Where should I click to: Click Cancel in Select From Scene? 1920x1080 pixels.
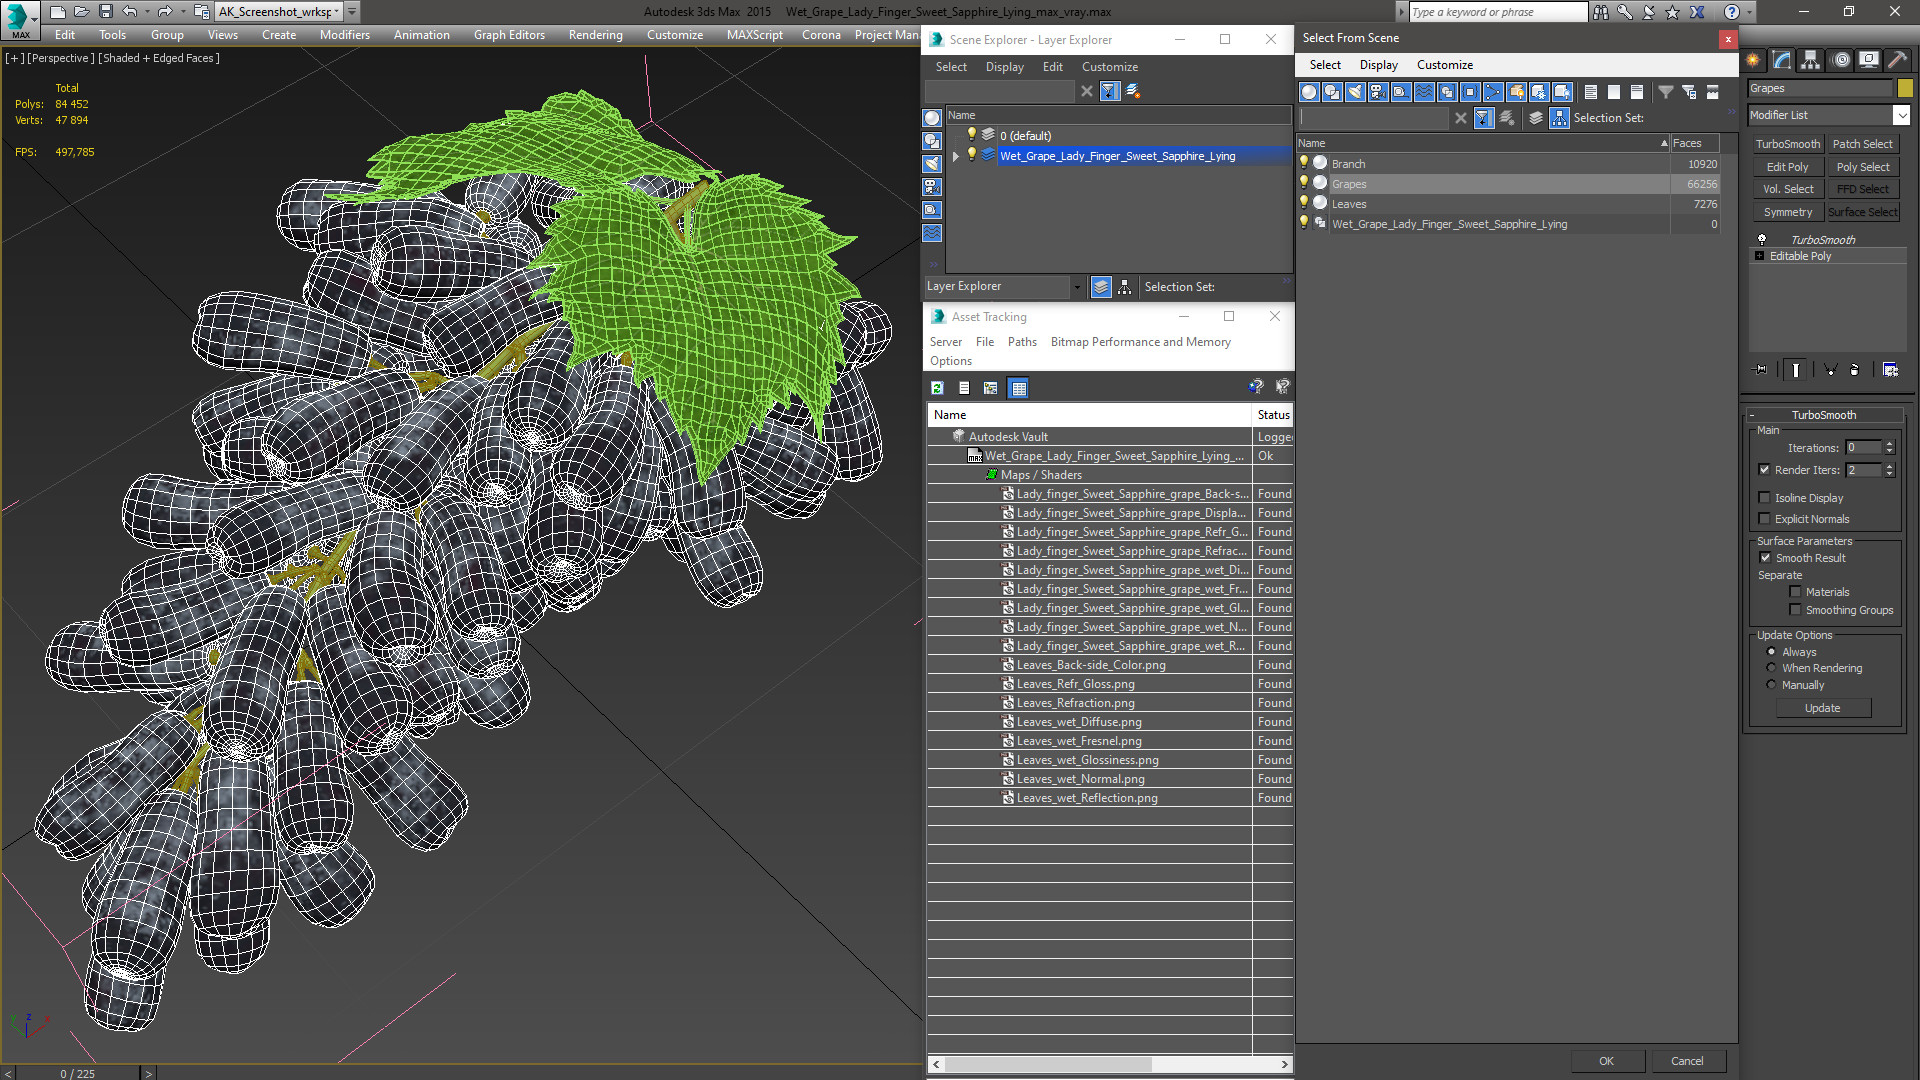pyautogui.click(x=1687, y=1061)
